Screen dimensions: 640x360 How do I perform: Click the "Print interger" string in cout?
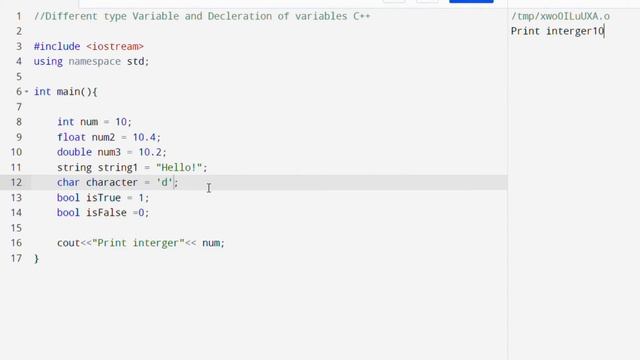138,243
